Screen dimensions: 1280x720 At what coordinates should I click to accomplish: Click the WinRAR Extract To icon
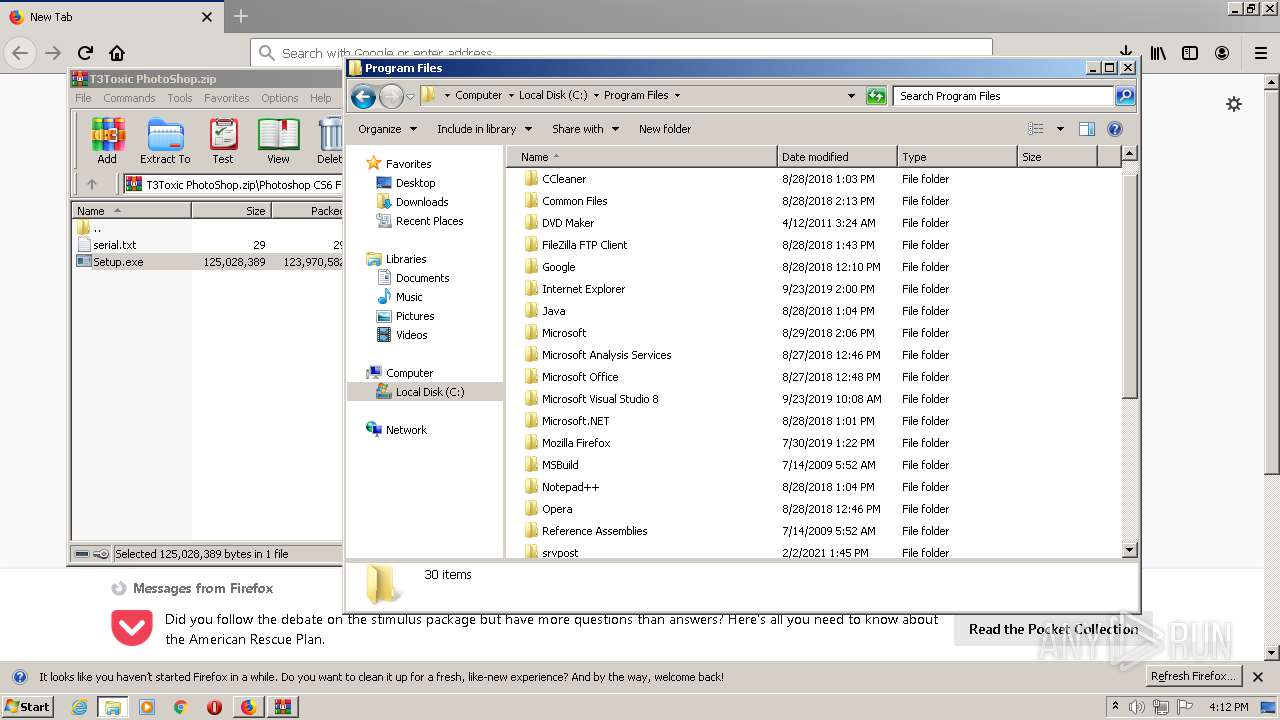coord(165,140)
